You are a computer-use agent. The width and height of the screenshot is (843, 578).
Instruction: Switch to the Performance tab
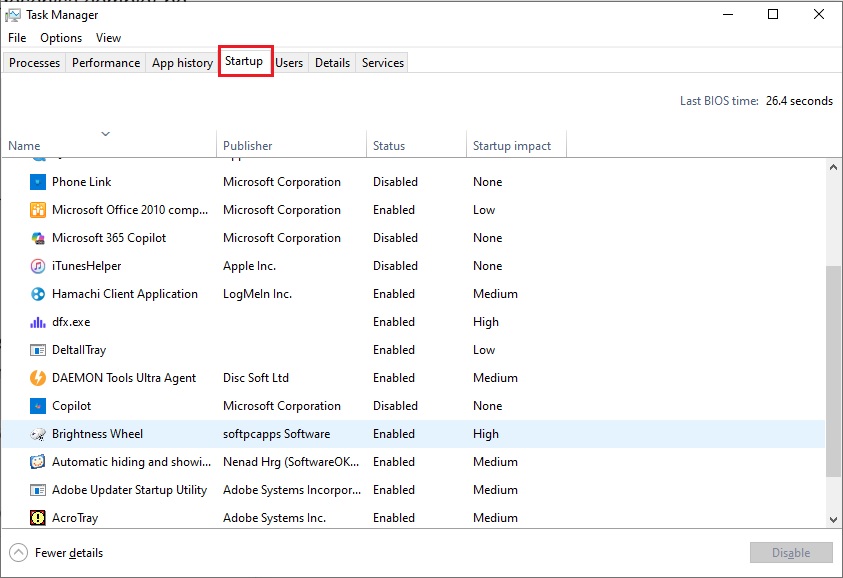(106, 63)
